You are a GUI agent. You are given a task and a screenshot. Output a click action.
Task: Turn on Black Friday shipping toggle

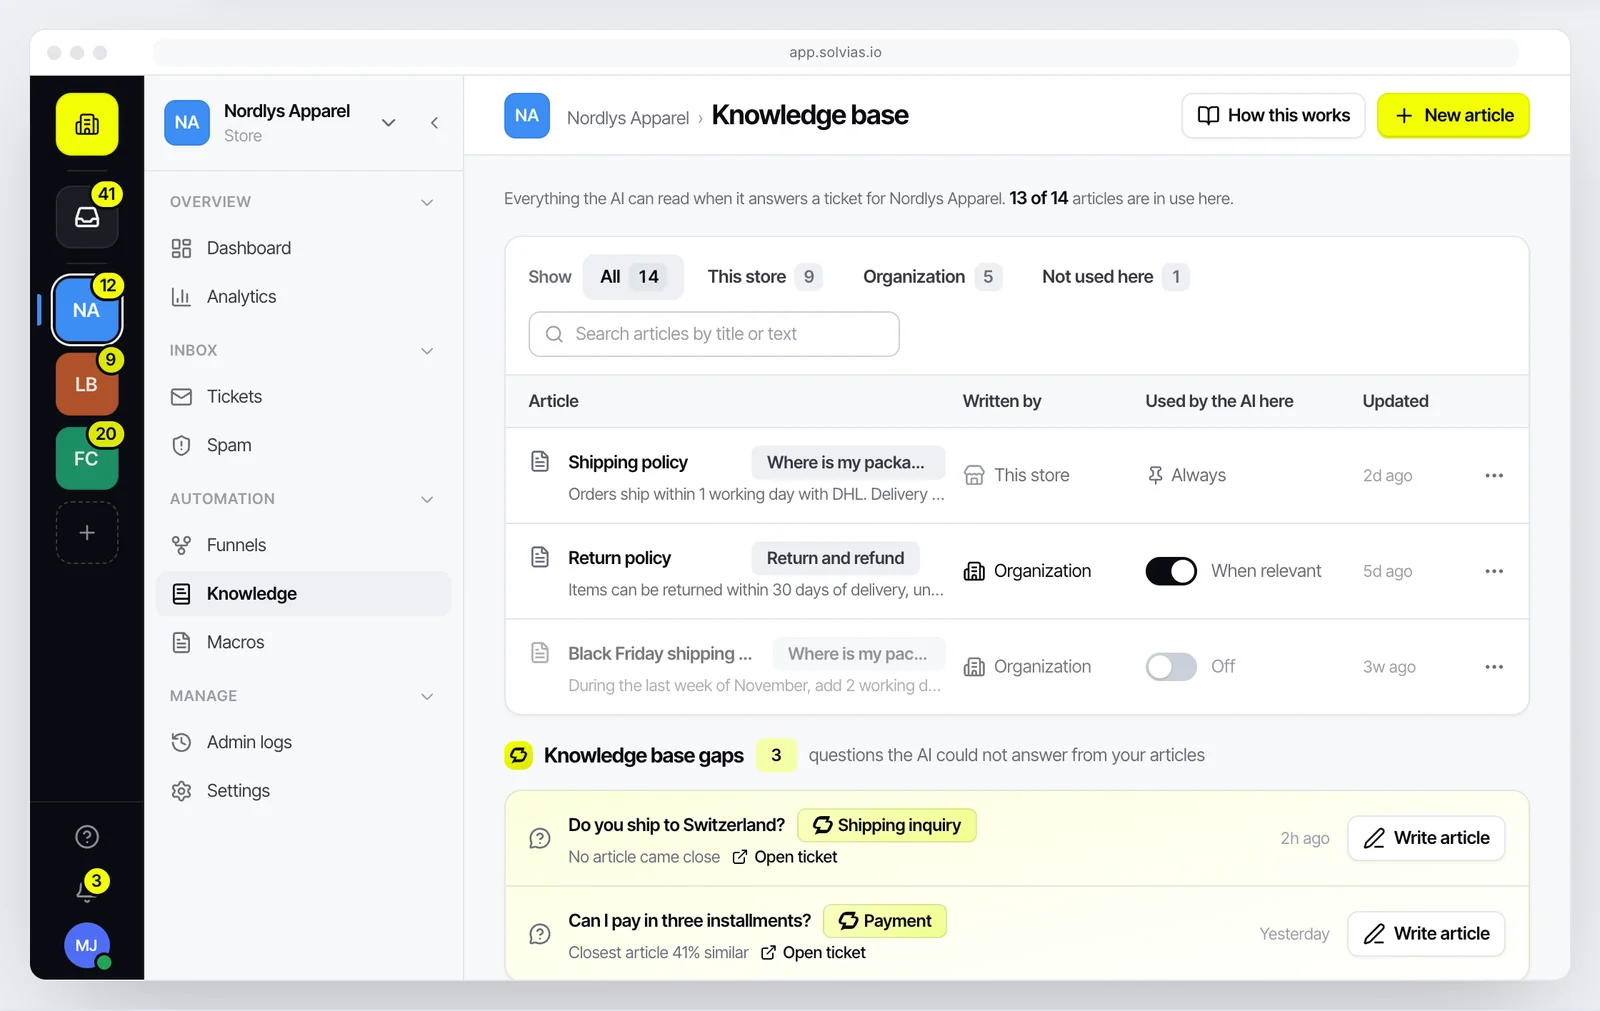pos(1171,667)
